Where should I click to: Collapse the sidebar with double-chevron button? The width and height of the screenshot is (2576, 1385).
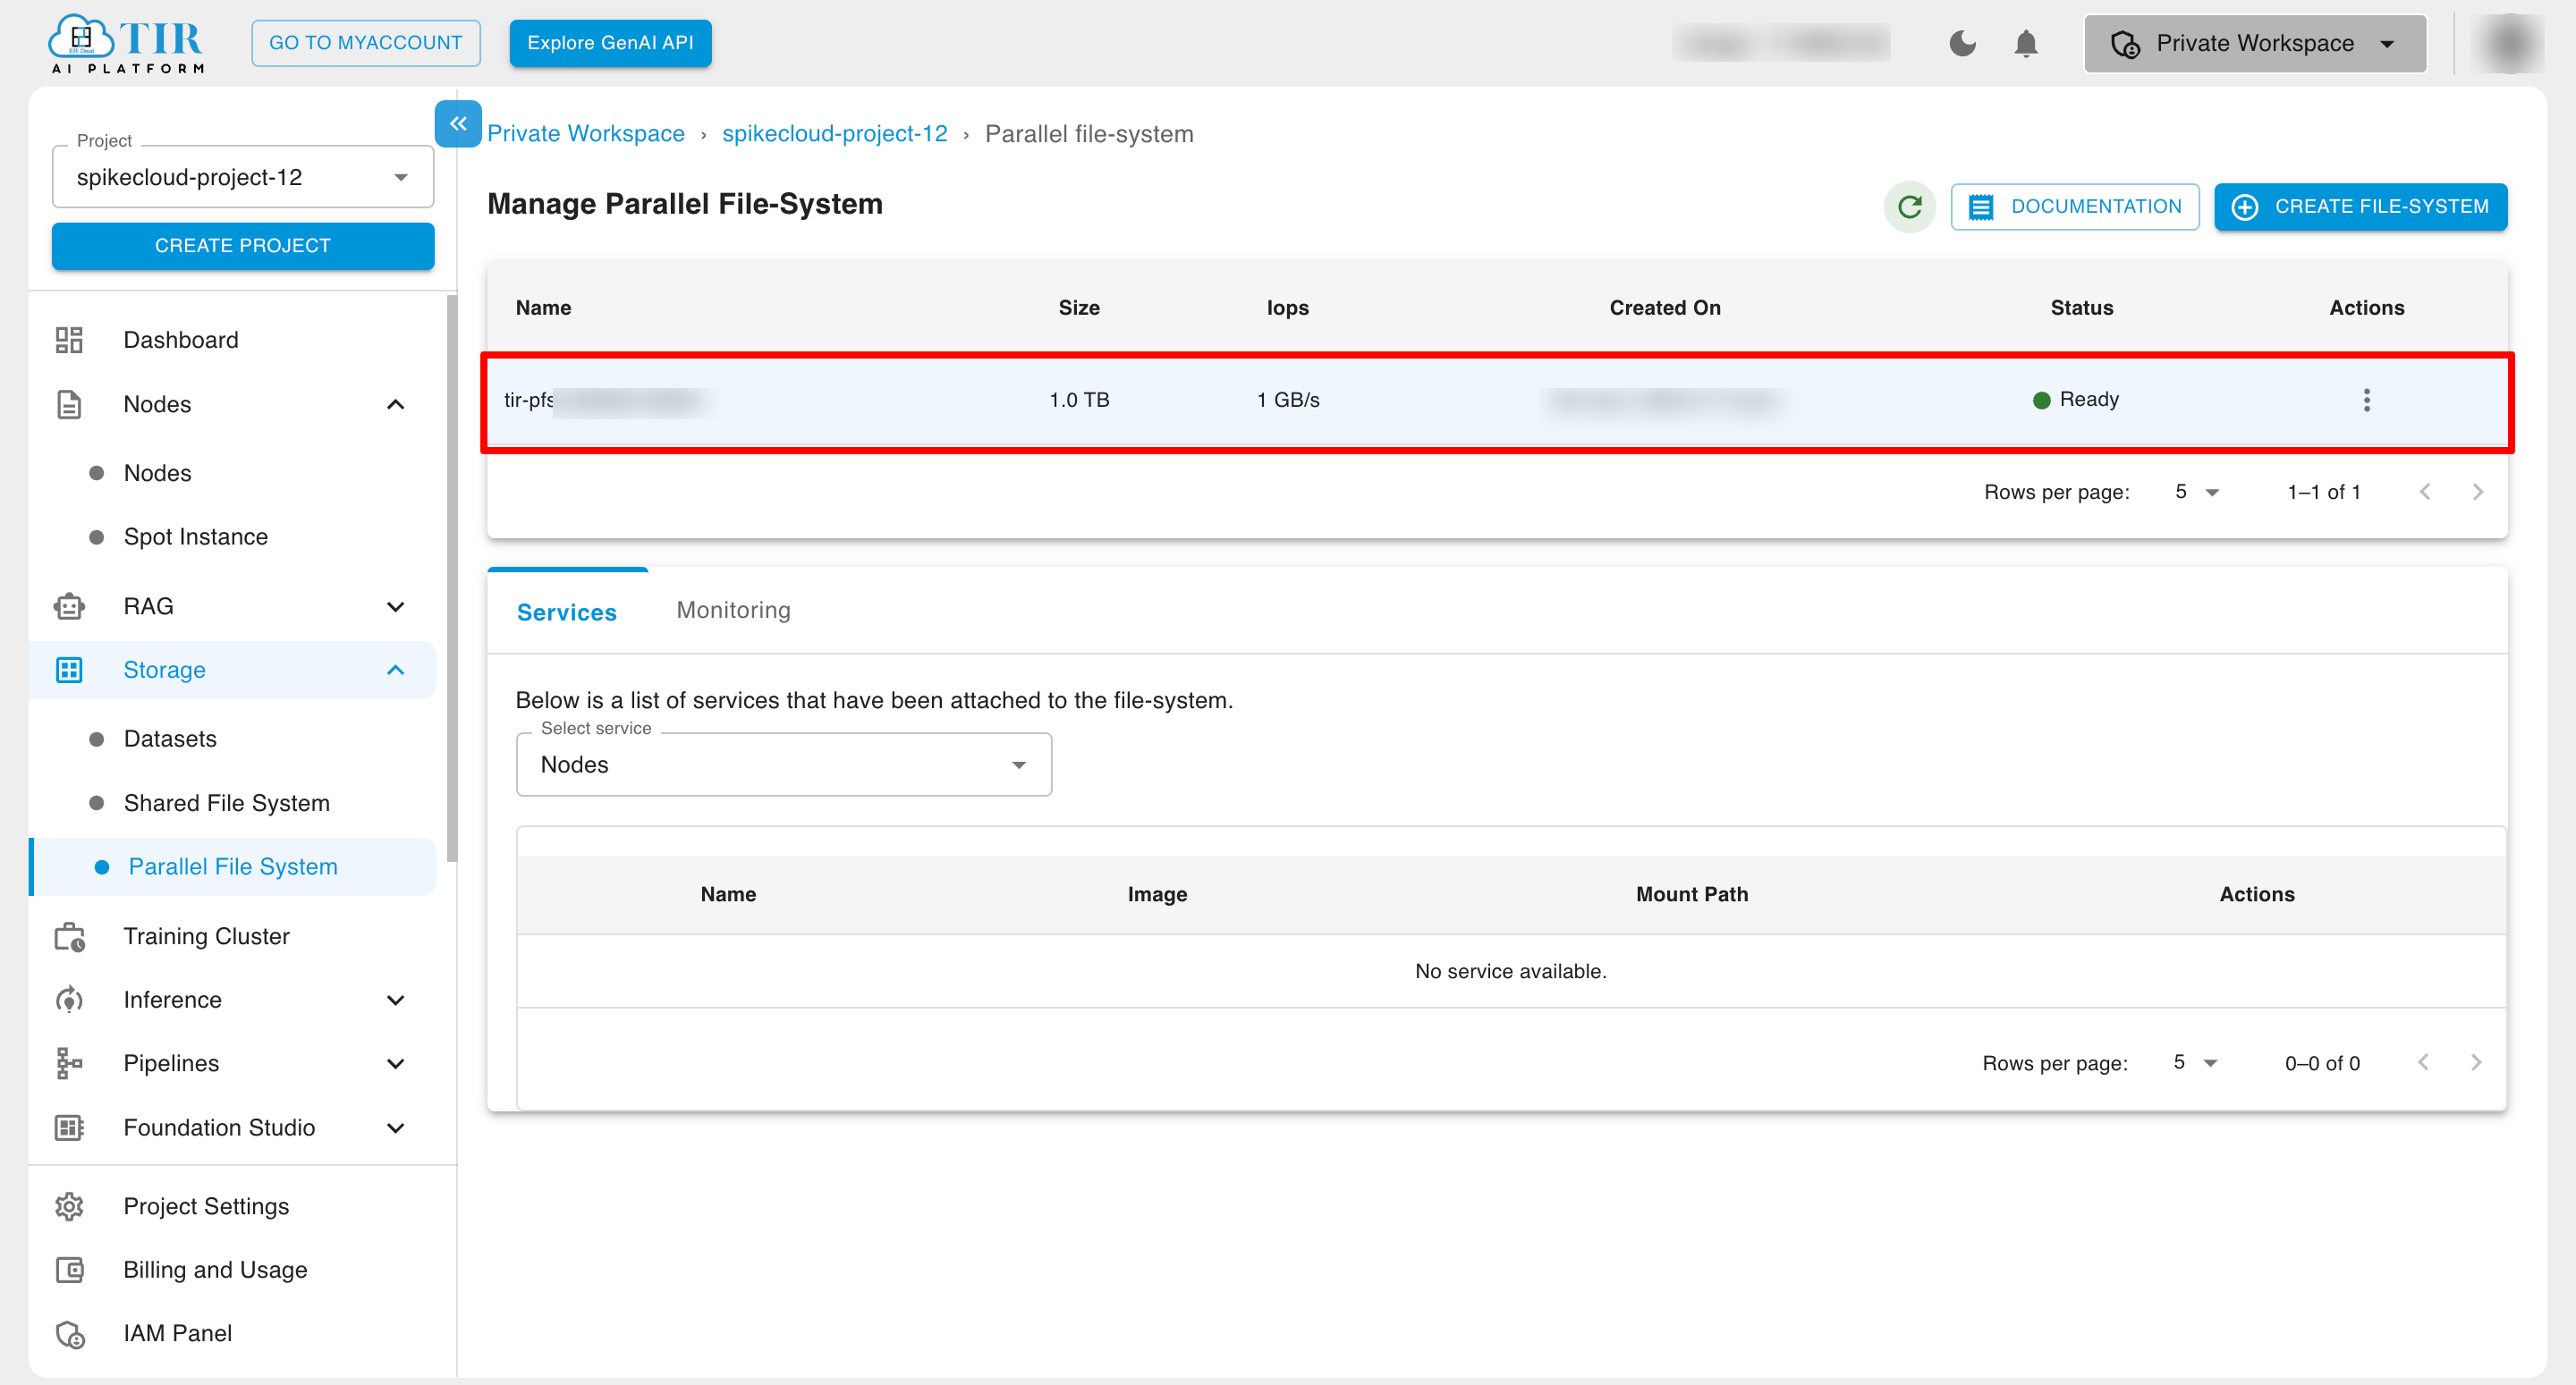(x=458, y=124)
